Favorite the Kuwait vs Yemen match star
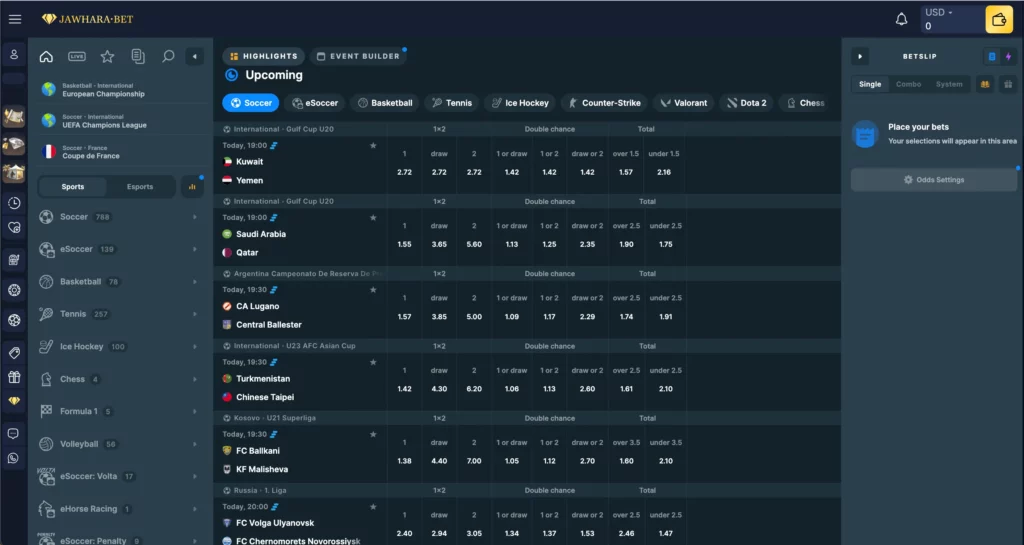Screen dimensions: 1024x545 coord(373,146)
